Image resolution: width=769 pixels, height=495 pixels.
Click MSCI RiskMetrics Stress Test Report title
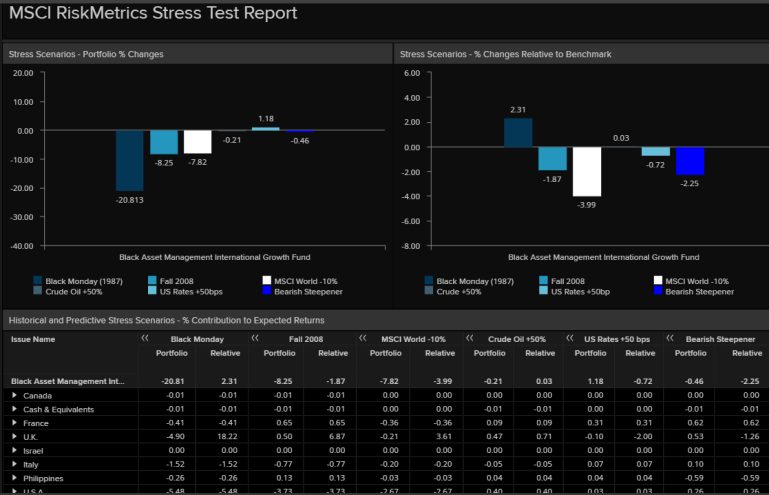pos(153,13)
